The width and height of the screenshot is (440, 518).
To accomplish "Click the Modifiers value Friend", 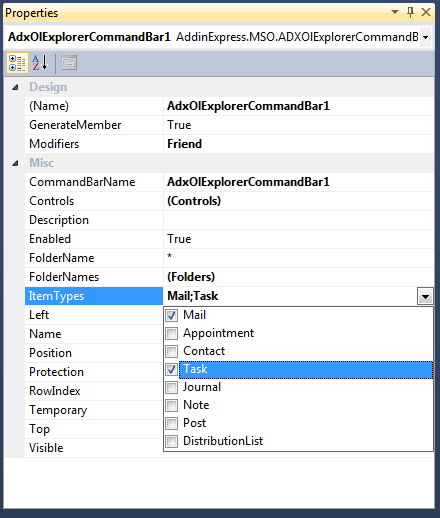I will (299, 144).
